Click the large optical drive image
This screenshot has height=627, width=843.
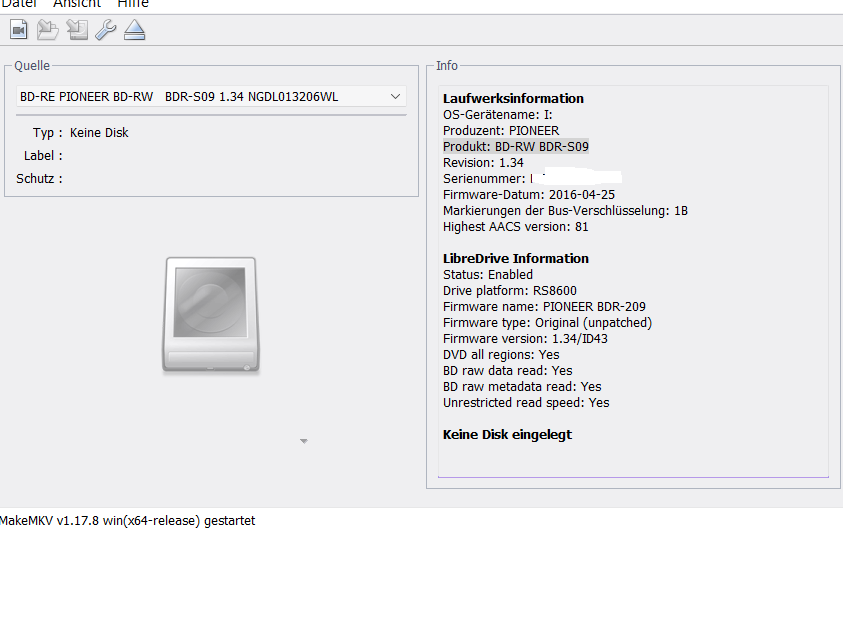tap(211, 316)
